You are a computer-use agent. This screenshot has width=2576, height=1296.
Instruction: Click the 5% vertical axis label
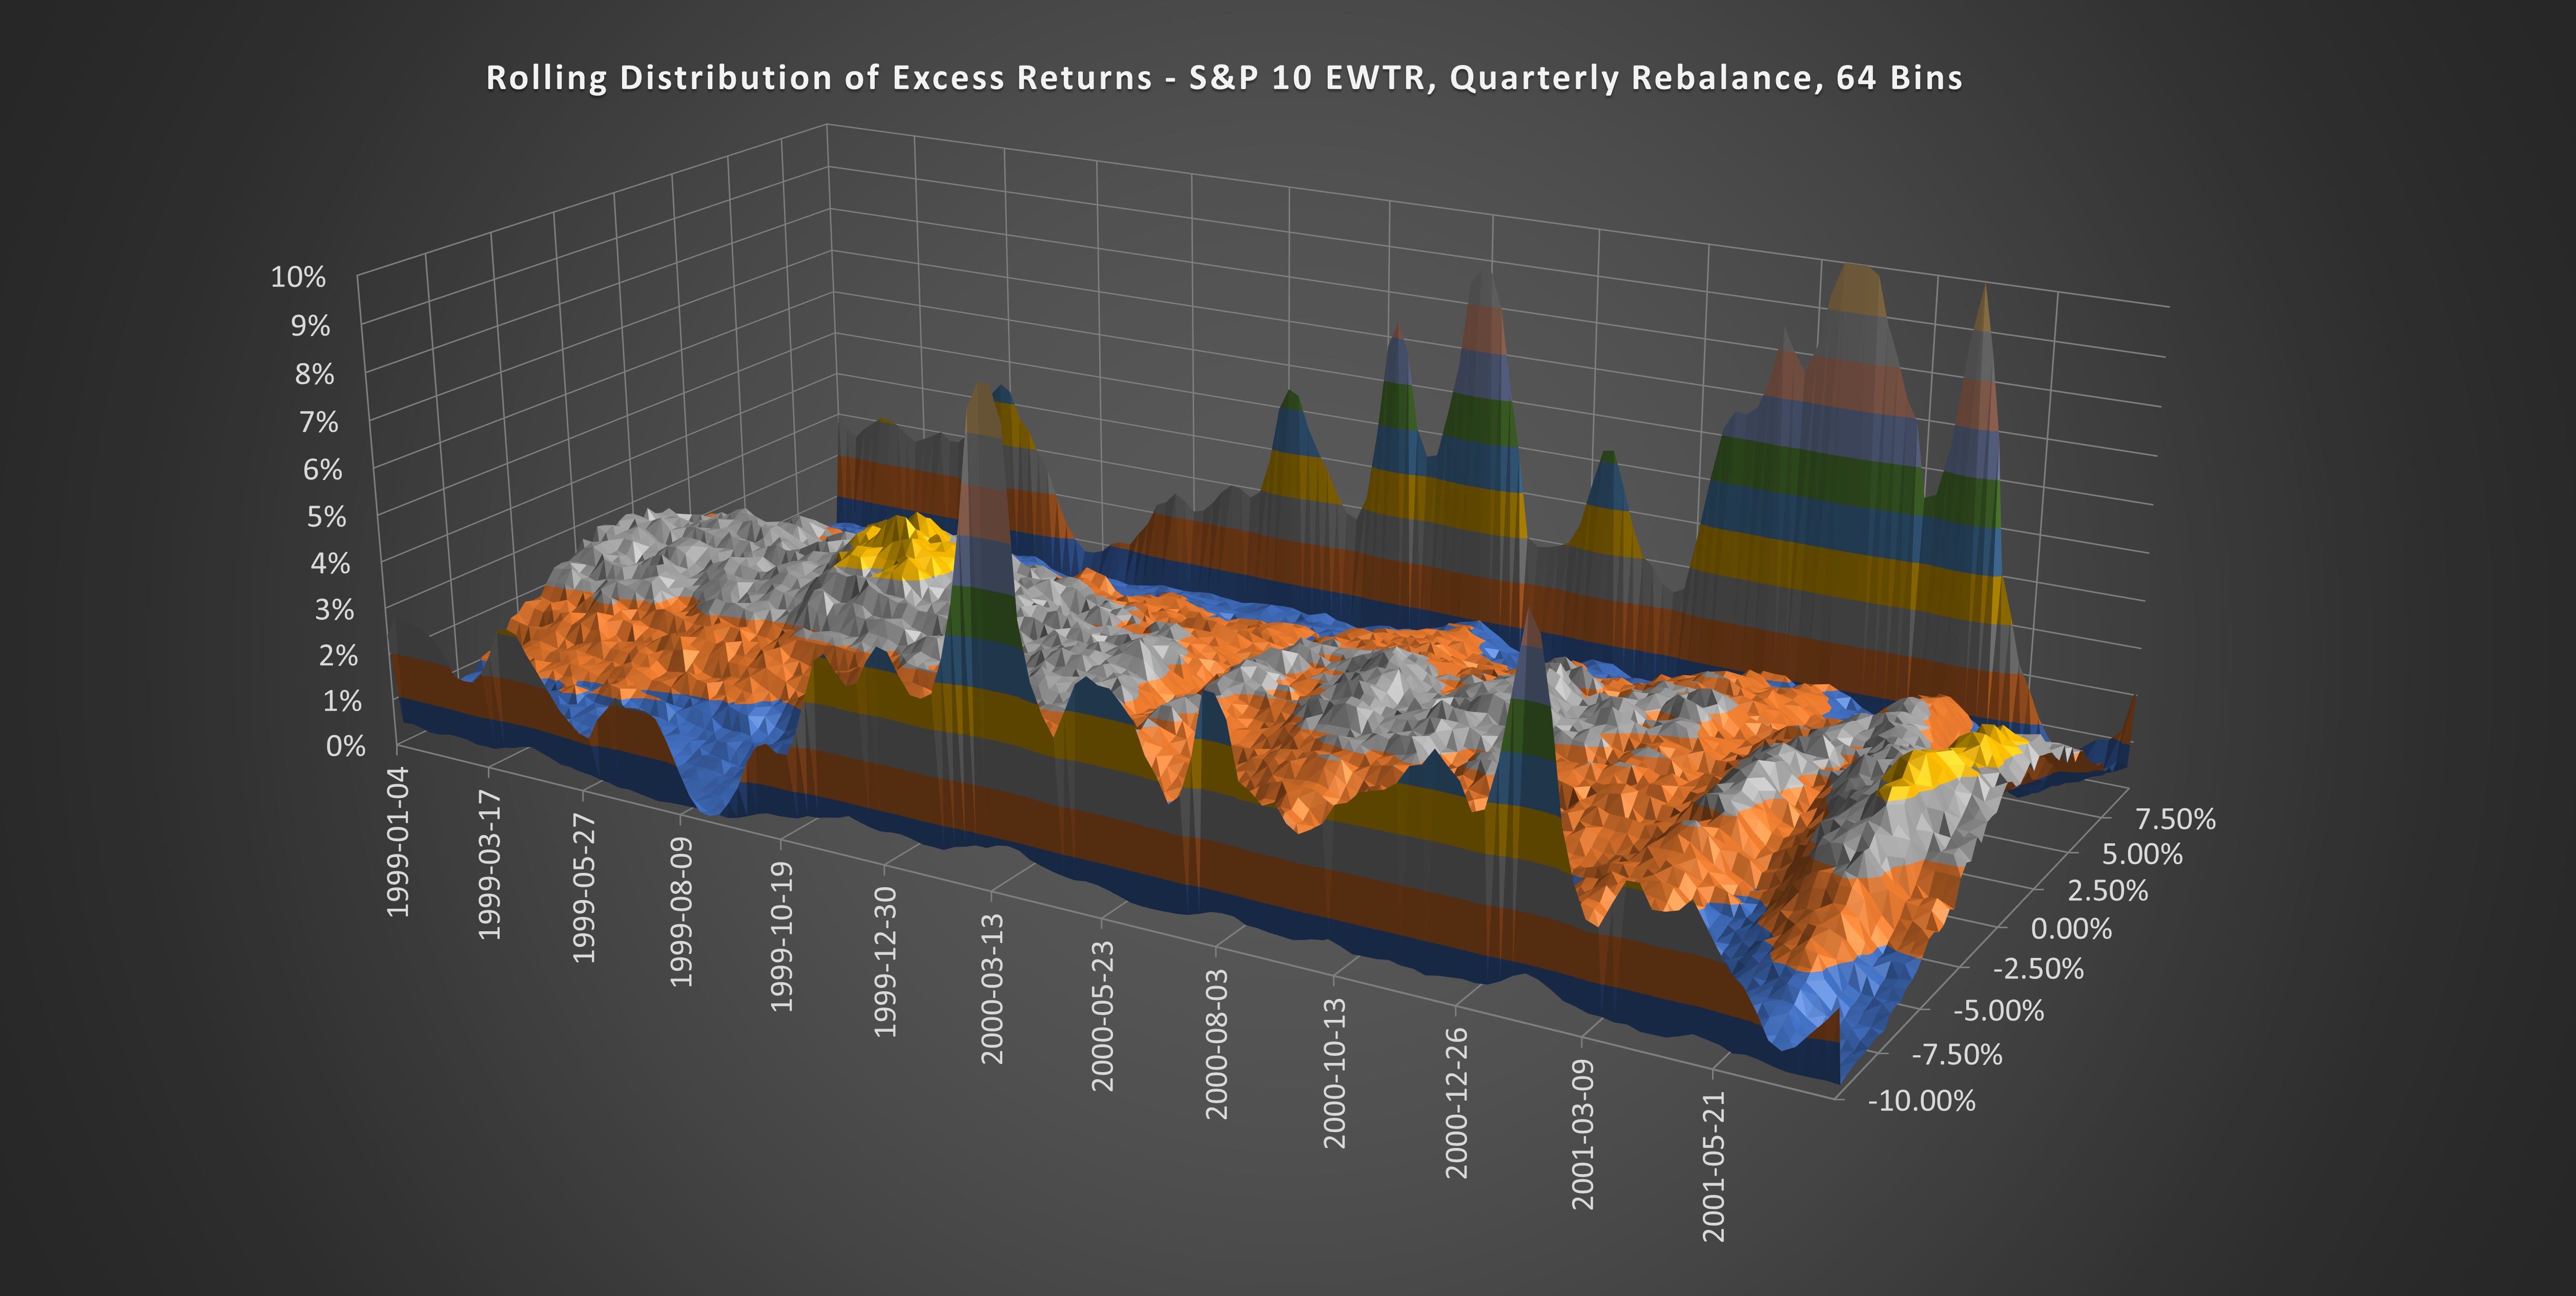pyautogui.click(x=326, y=517)
